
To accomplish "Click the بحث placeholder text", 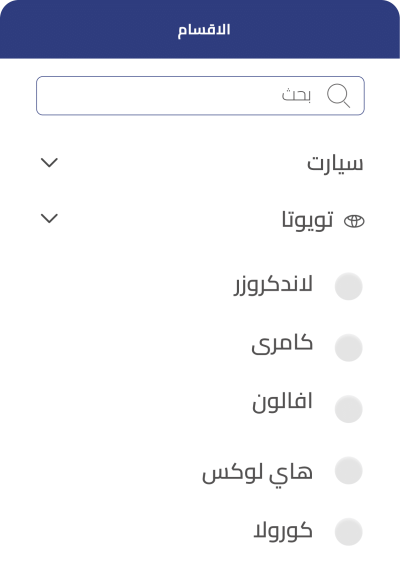I will point(296,95).
